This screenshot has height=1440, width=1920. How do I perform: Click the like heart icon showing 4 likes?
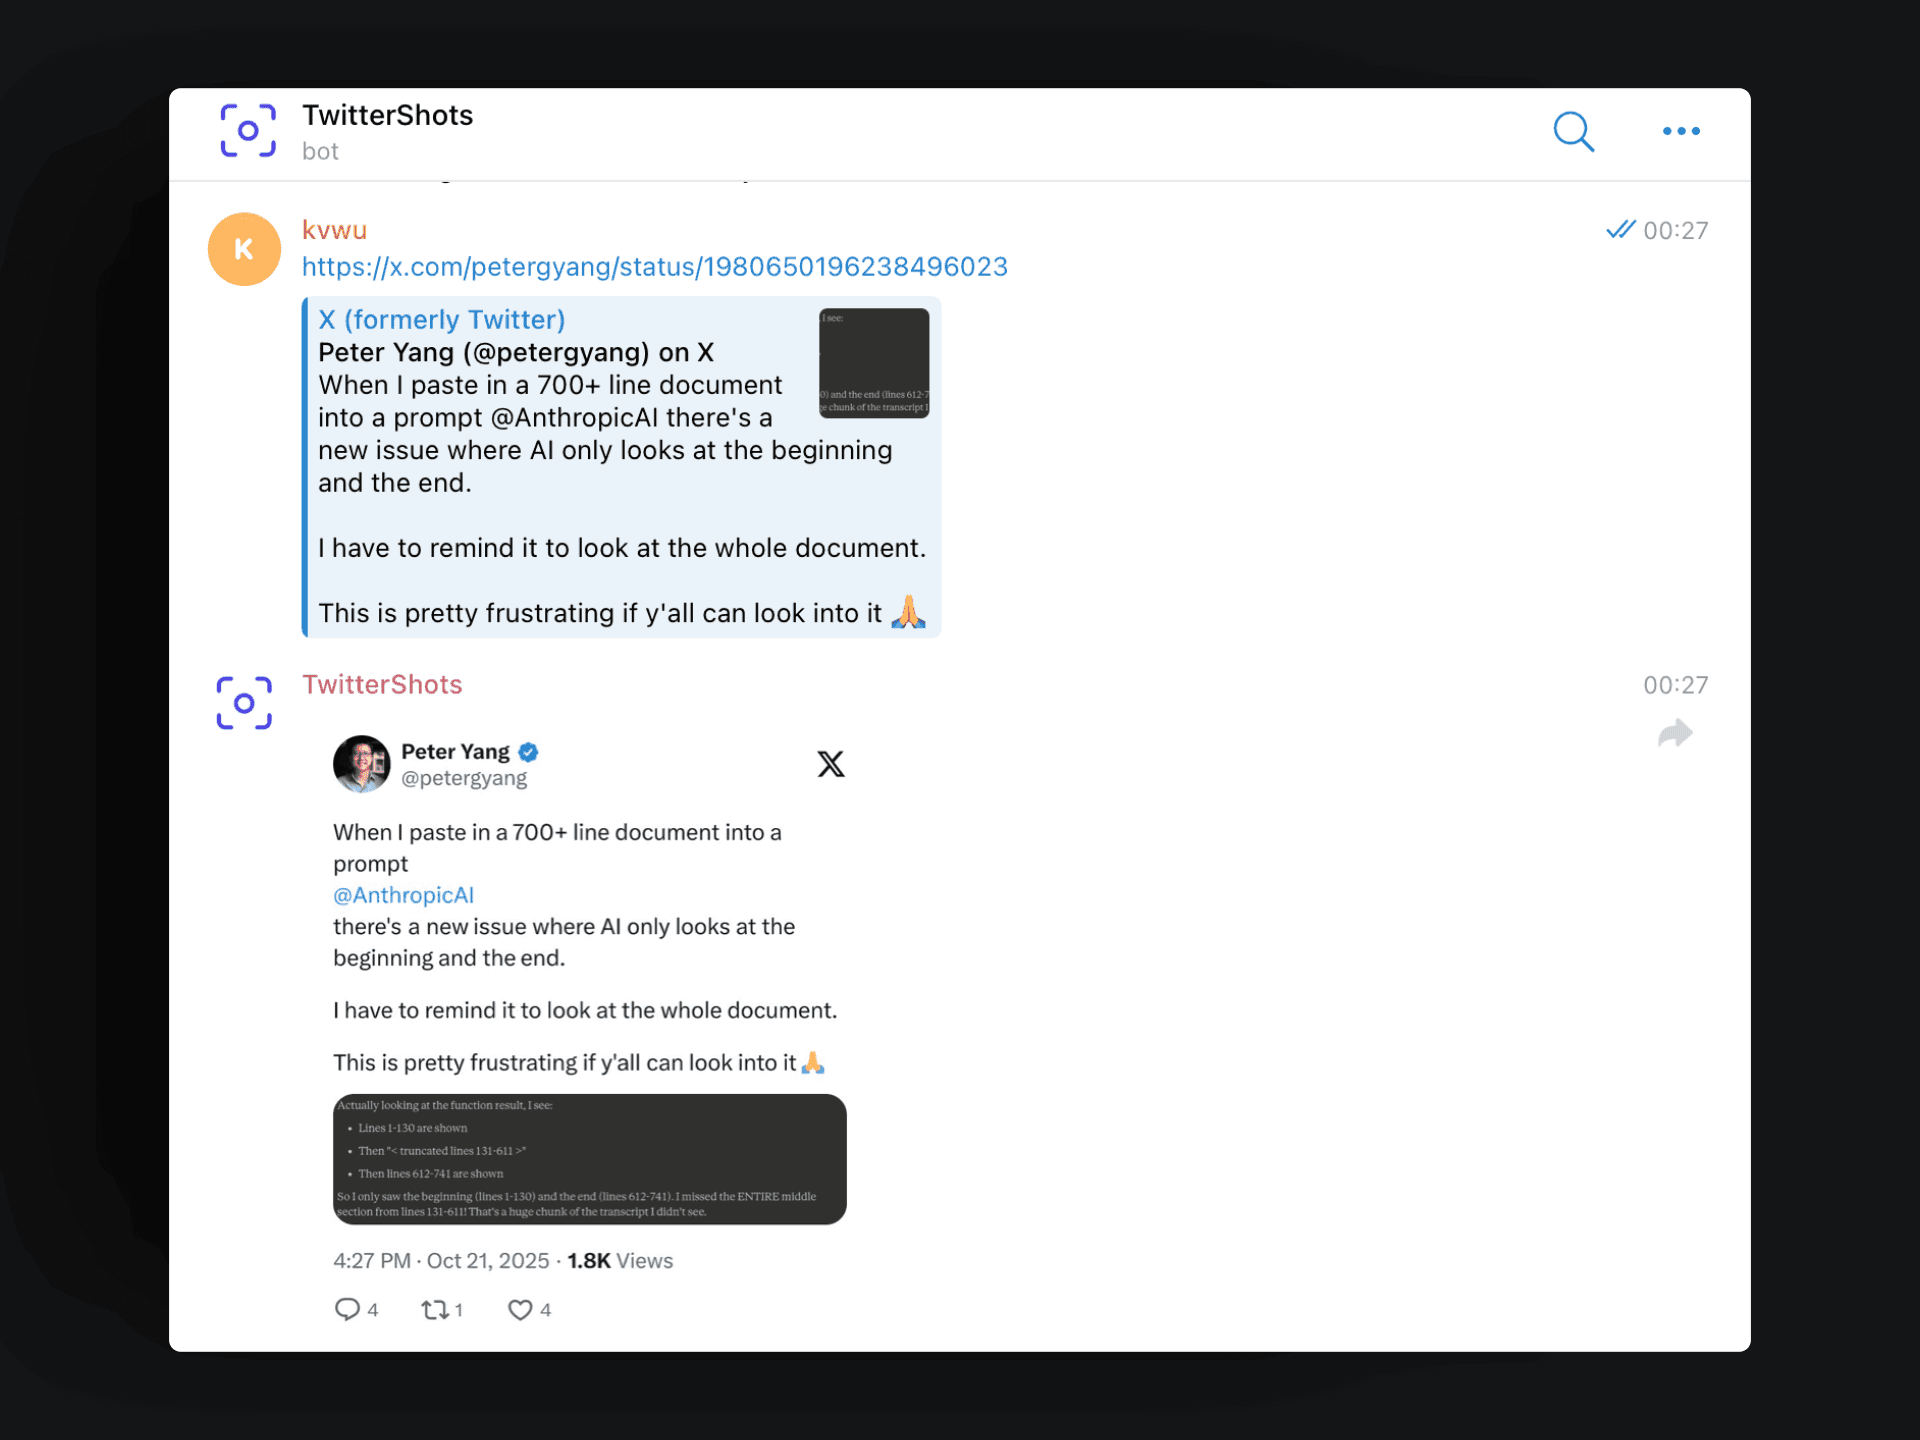[521, 1309]
